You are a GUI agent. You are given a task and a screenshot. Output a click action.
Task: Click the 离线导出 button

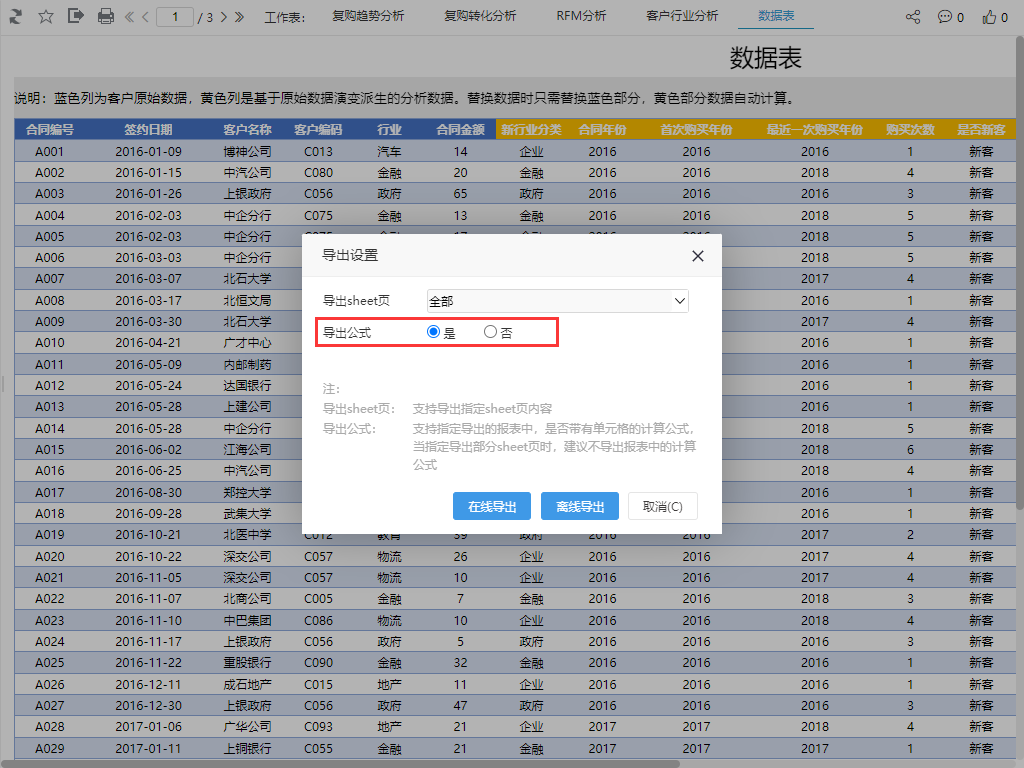click(x=580, y=506)
